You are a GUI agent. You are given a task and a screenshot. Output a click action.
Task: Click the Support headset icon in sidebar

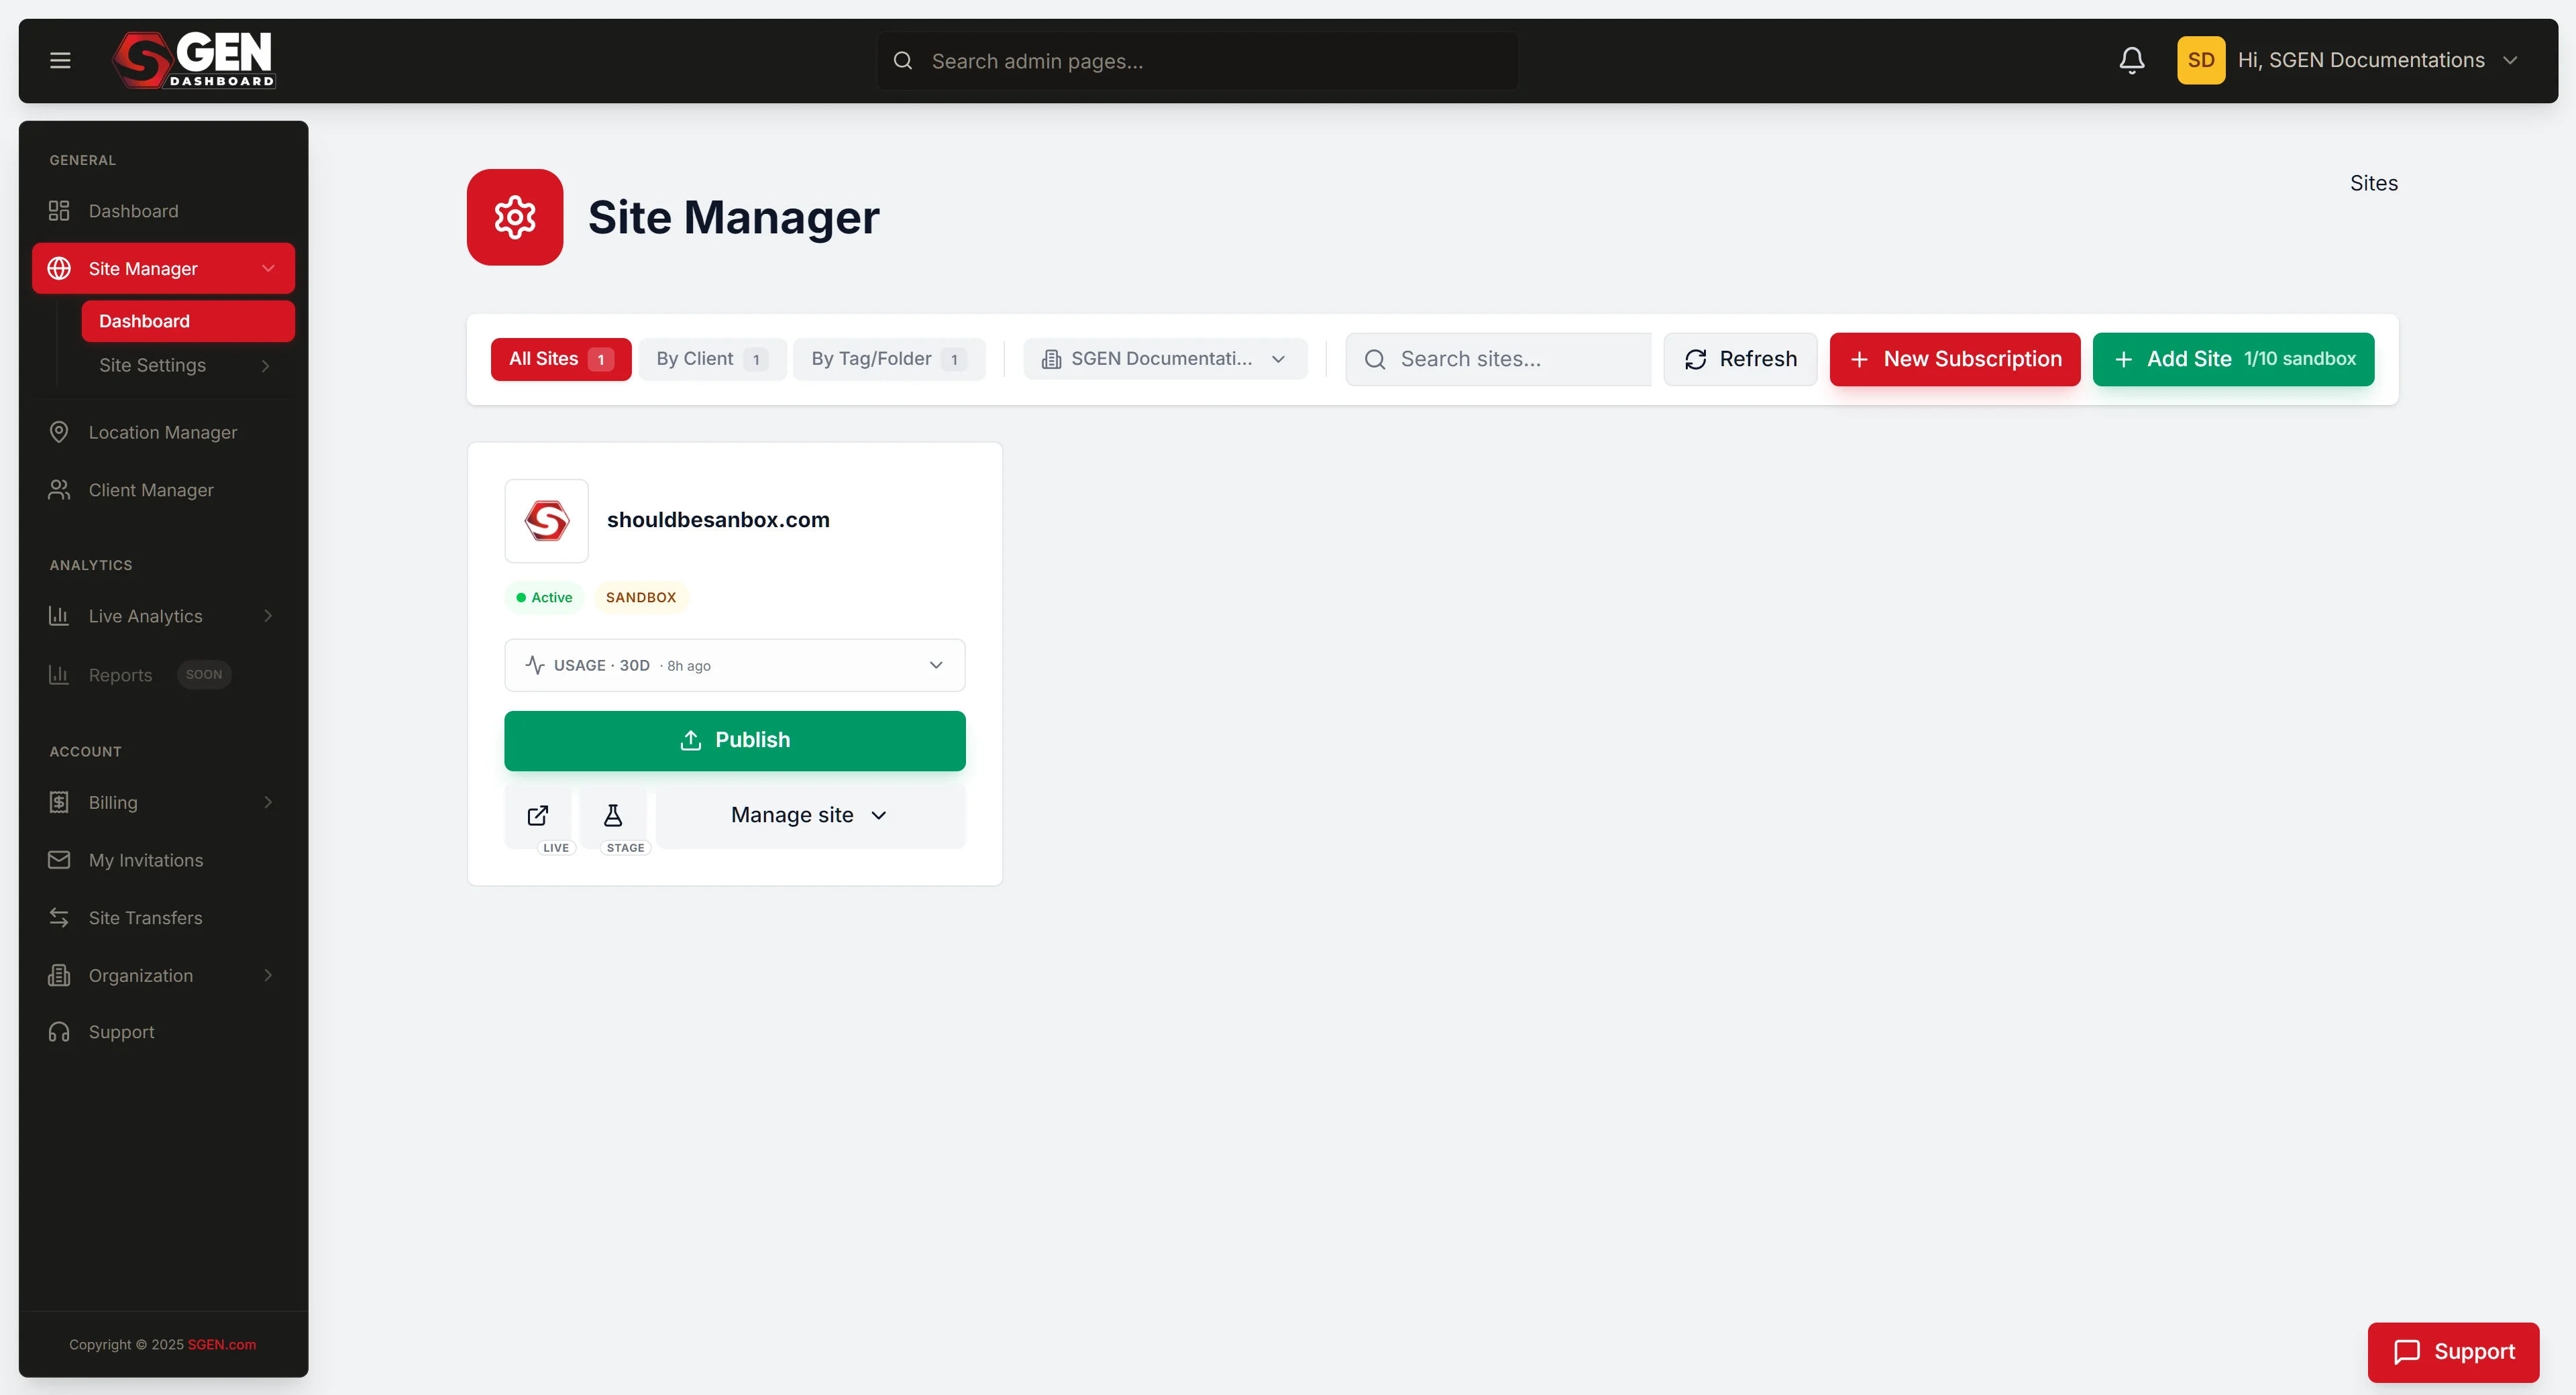59,1032
